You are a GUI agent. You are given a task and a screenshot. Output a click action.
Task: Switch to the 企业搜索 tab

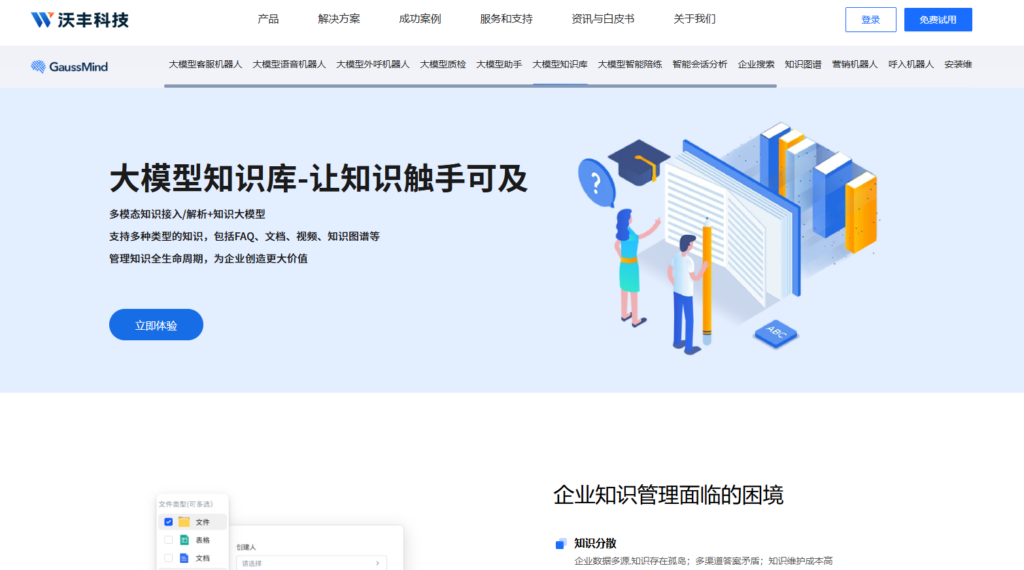tap(756, 64)
